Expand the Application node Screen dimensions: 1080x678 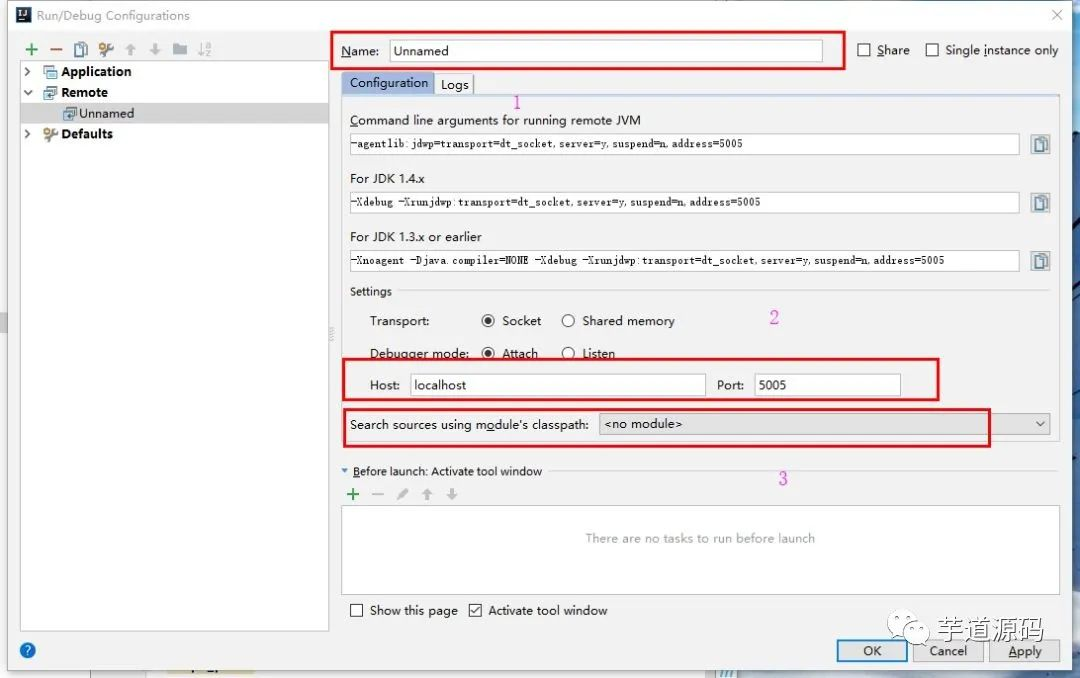(x=28, y=72)
